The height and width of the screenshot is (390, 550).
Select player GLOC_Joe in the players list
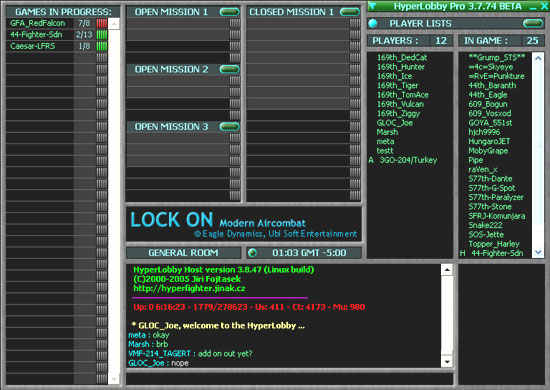pyautogui.click(x=395, y=123)
